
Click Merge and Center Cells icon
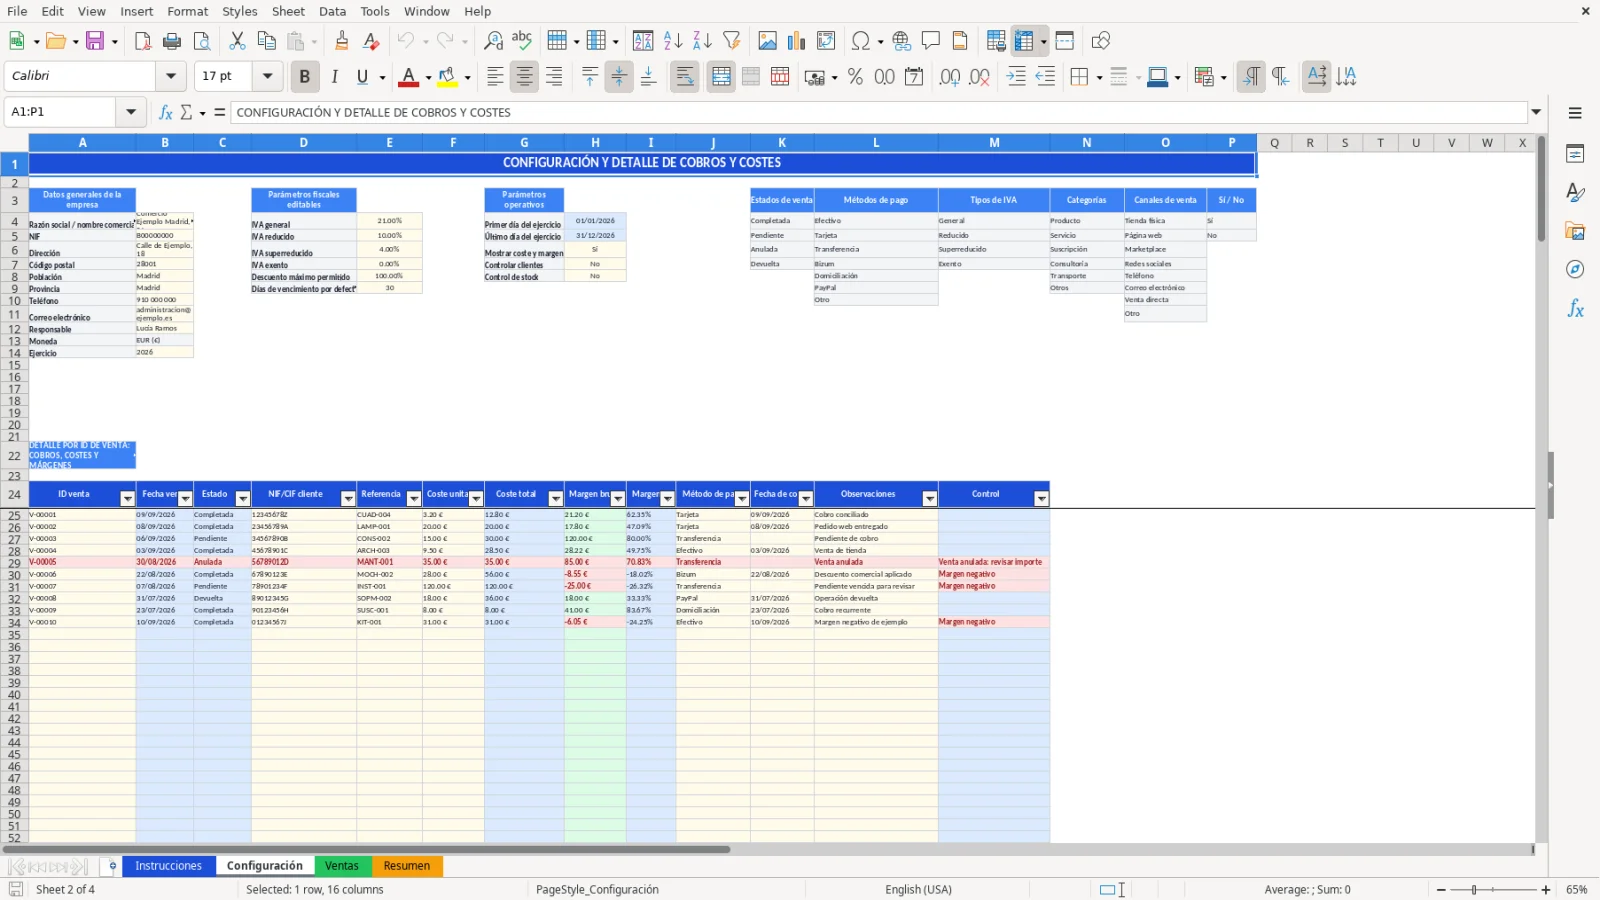coord(721,76)
